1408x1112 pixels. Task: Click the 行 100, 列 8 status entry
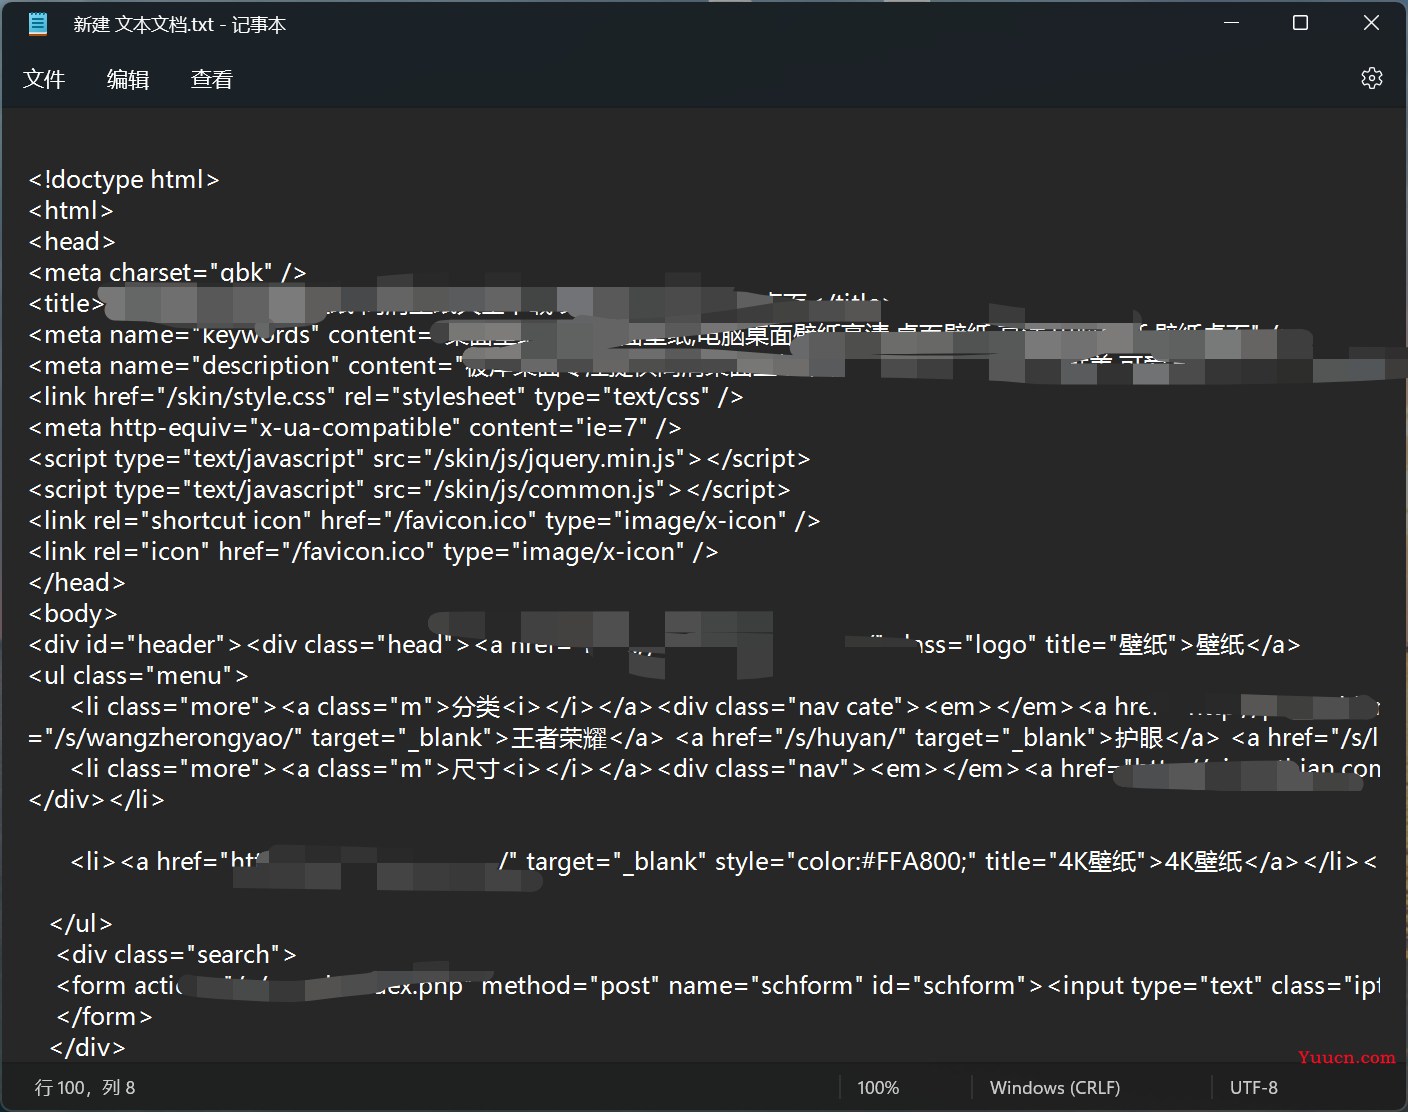point(85,1087)
